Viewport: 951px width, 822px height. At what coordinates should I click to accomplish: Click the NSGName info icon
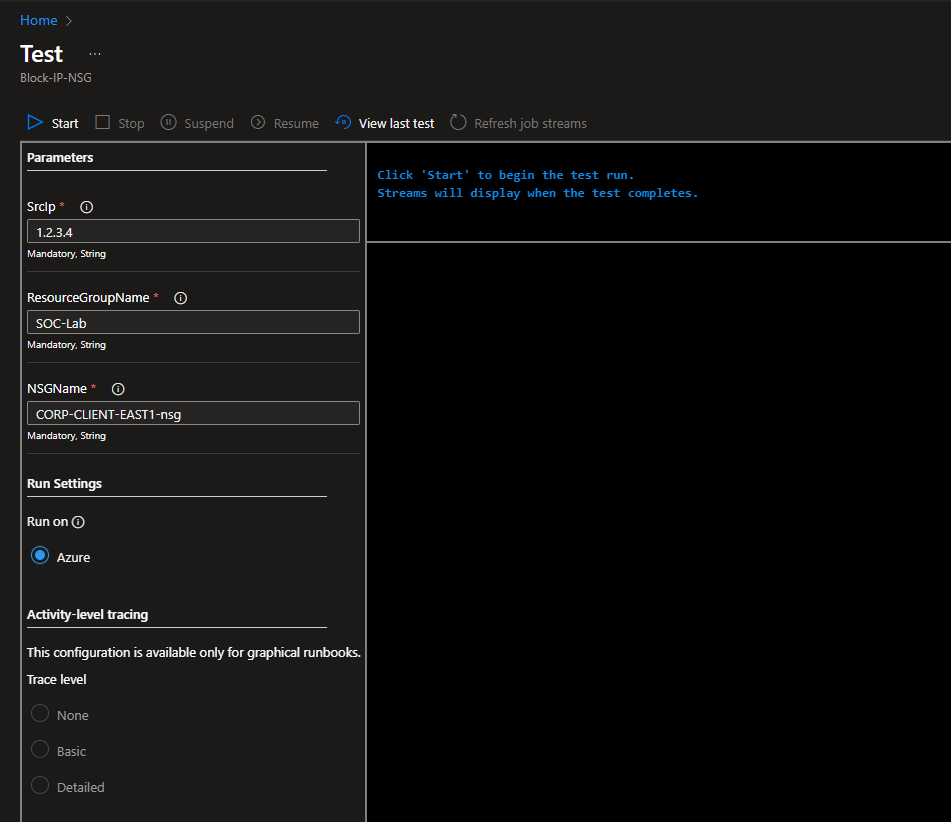point(118,389)
